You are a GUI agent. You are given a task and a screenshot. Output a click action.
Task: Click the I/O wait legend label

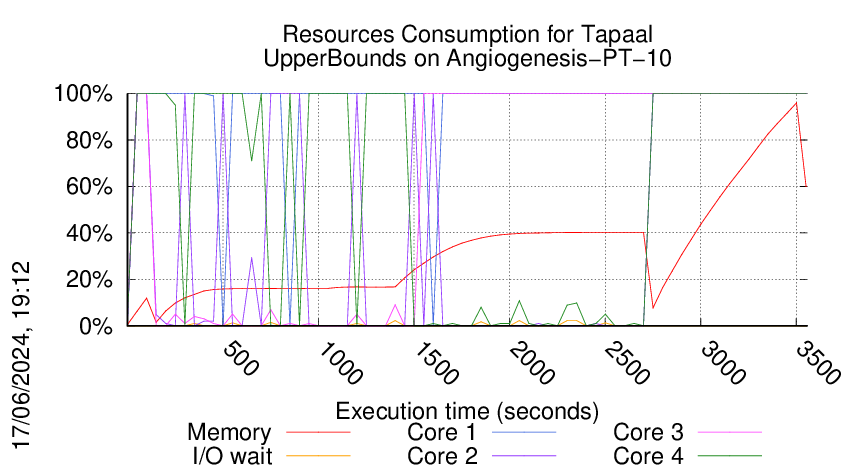(x=233, y=456)
